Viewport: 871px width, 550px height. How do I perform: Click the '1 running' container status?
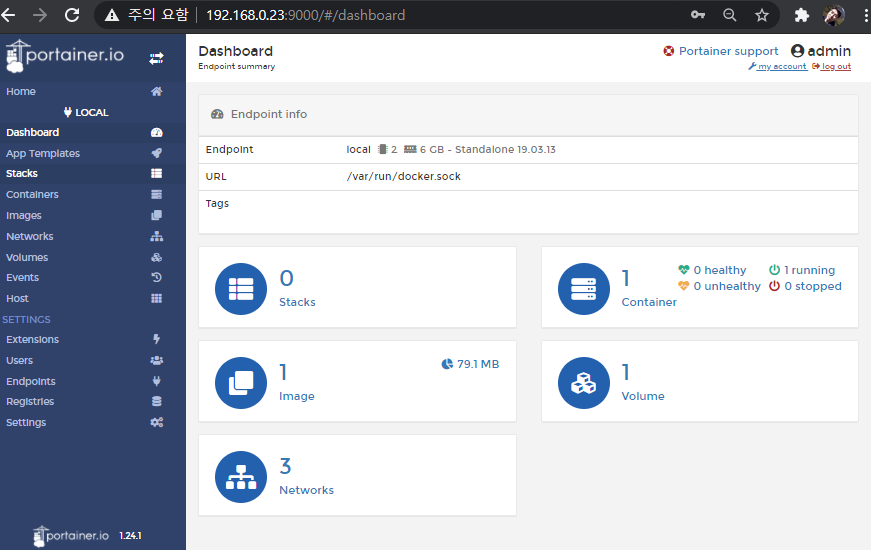pos(809,270)
